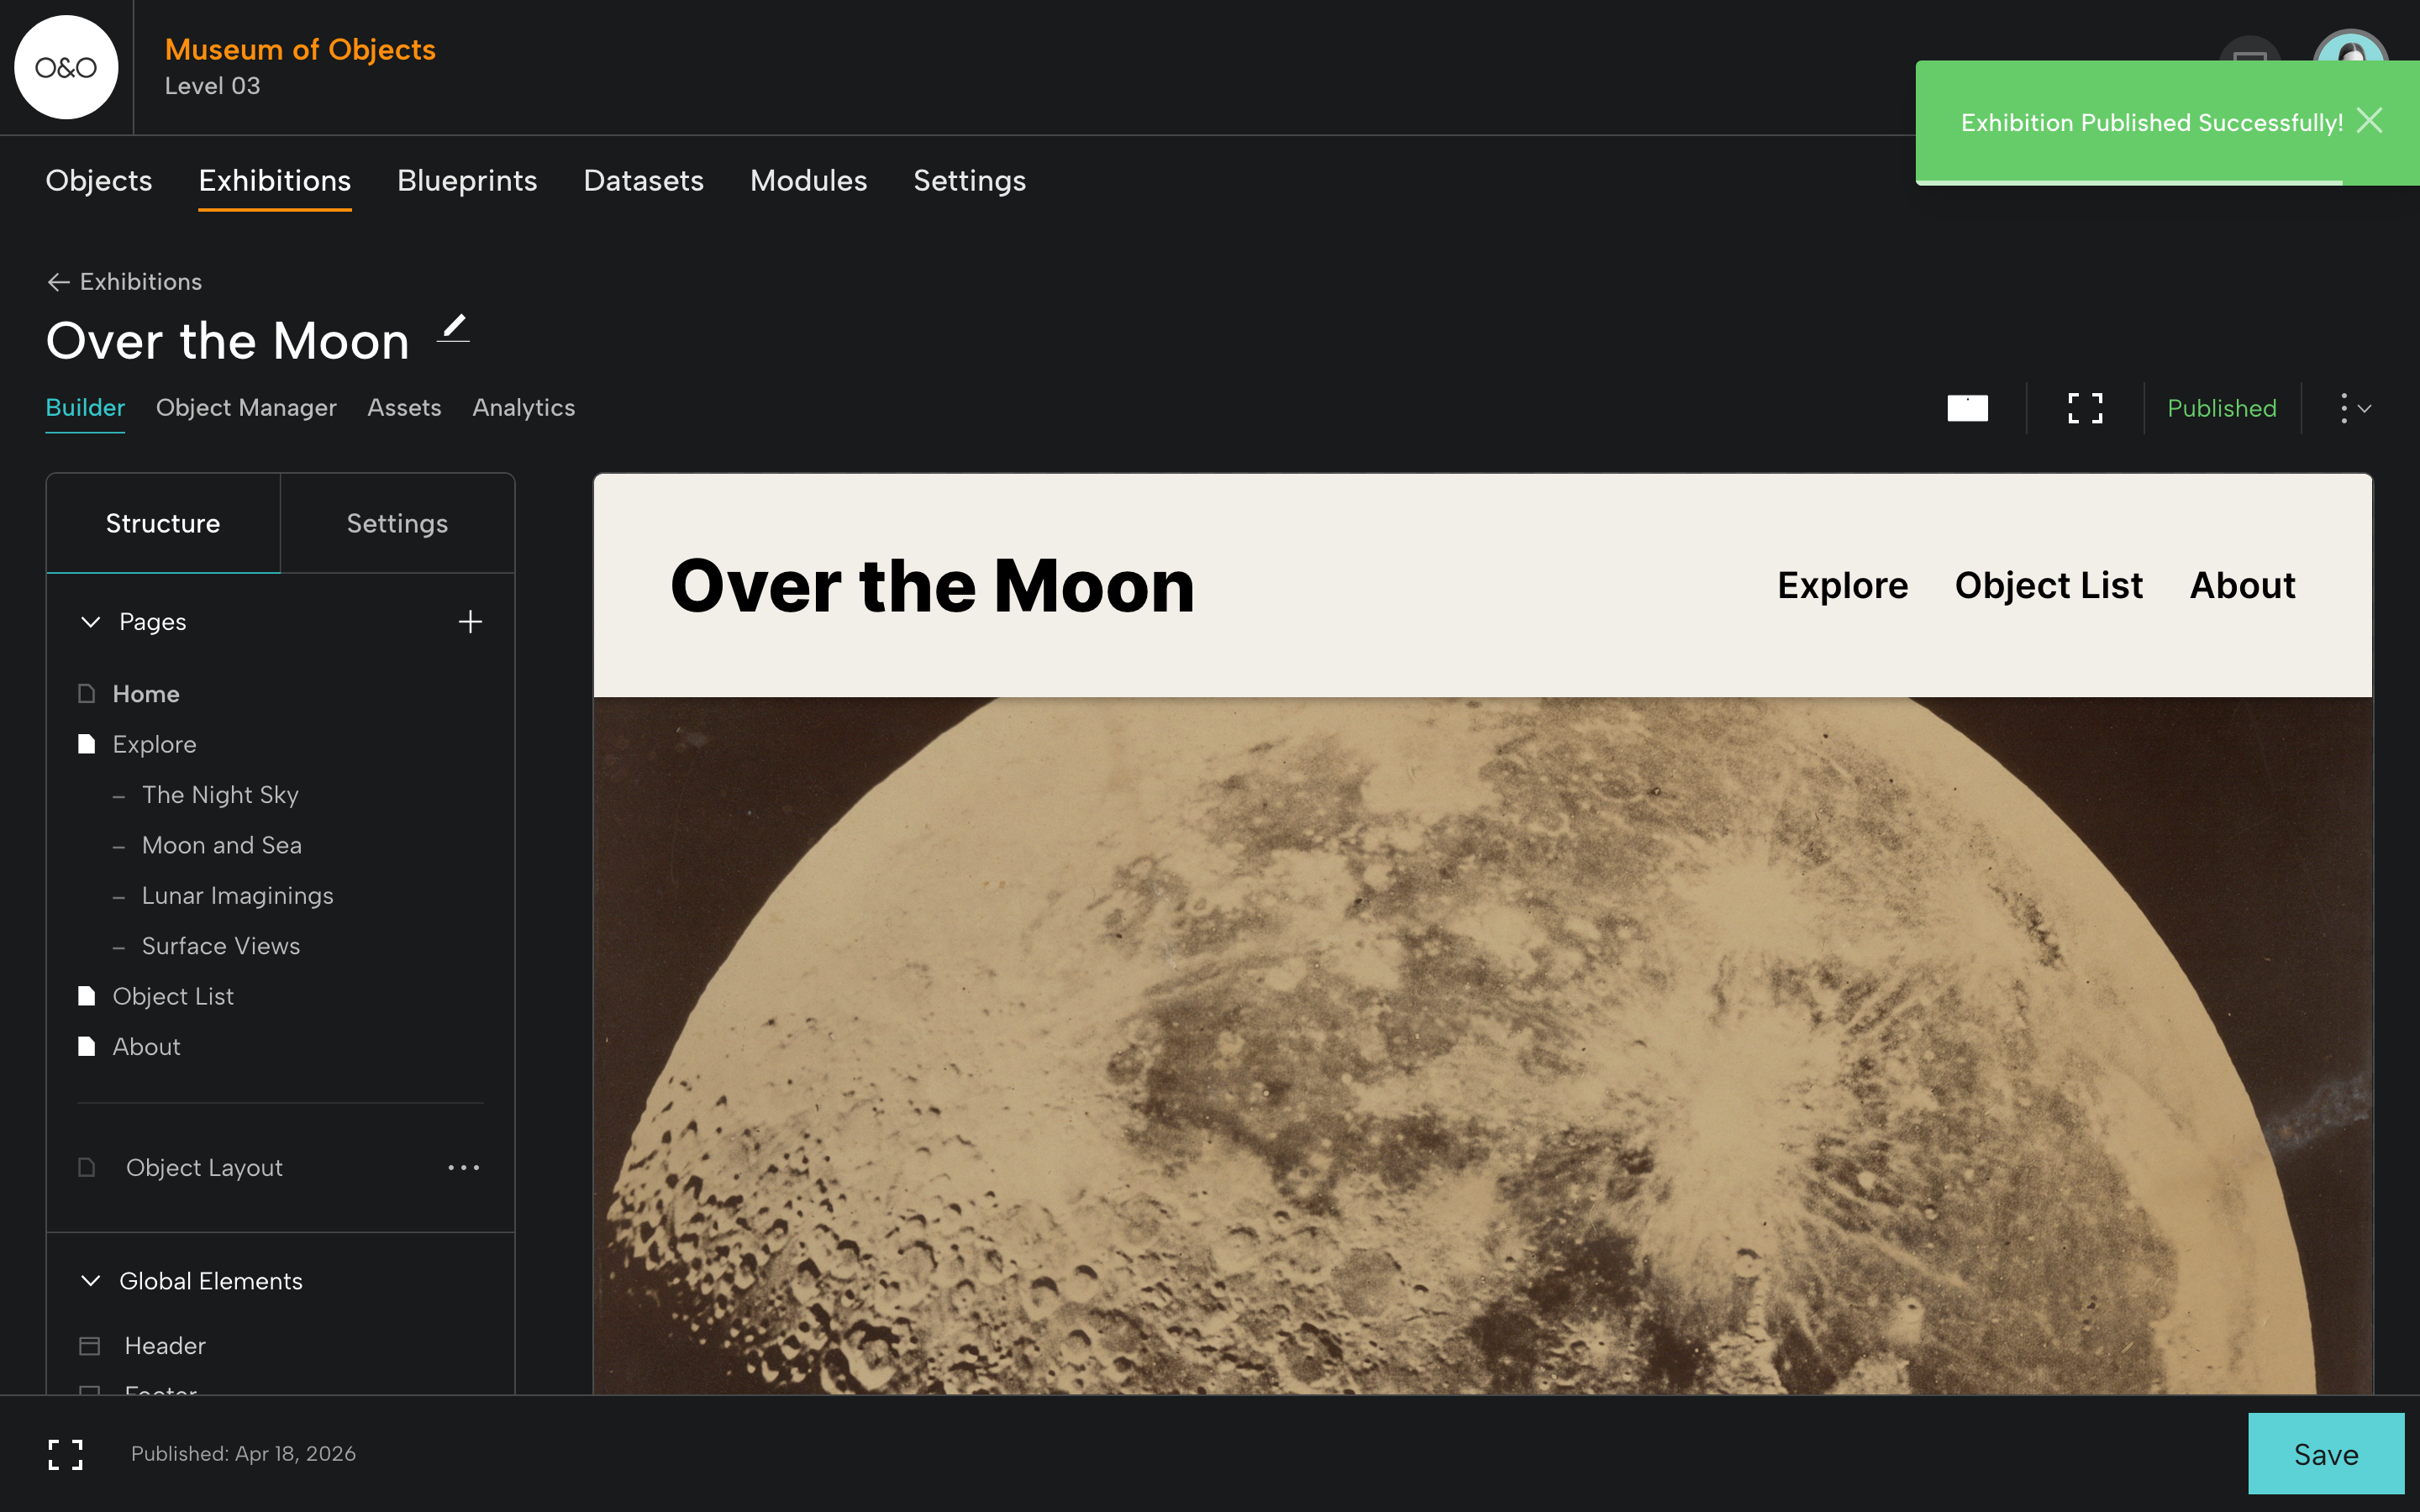Select the Exhibitions tab in main navigation
Image resolution: width=2420 pixels, height=1512 pixels.
275,181
